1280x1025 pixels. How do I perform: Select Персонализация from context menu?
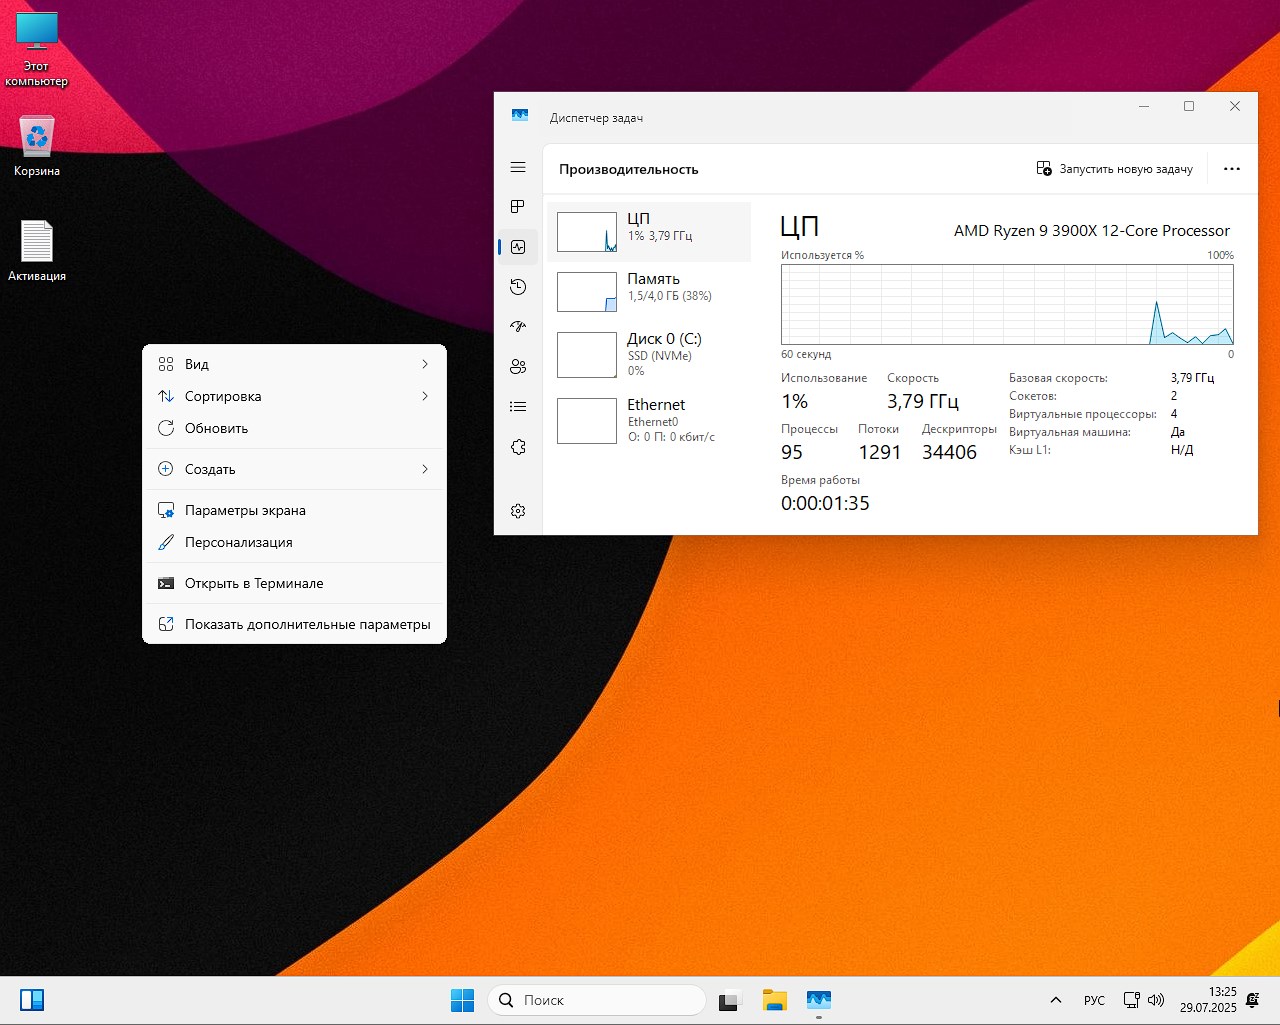click(x=238, y=542)
